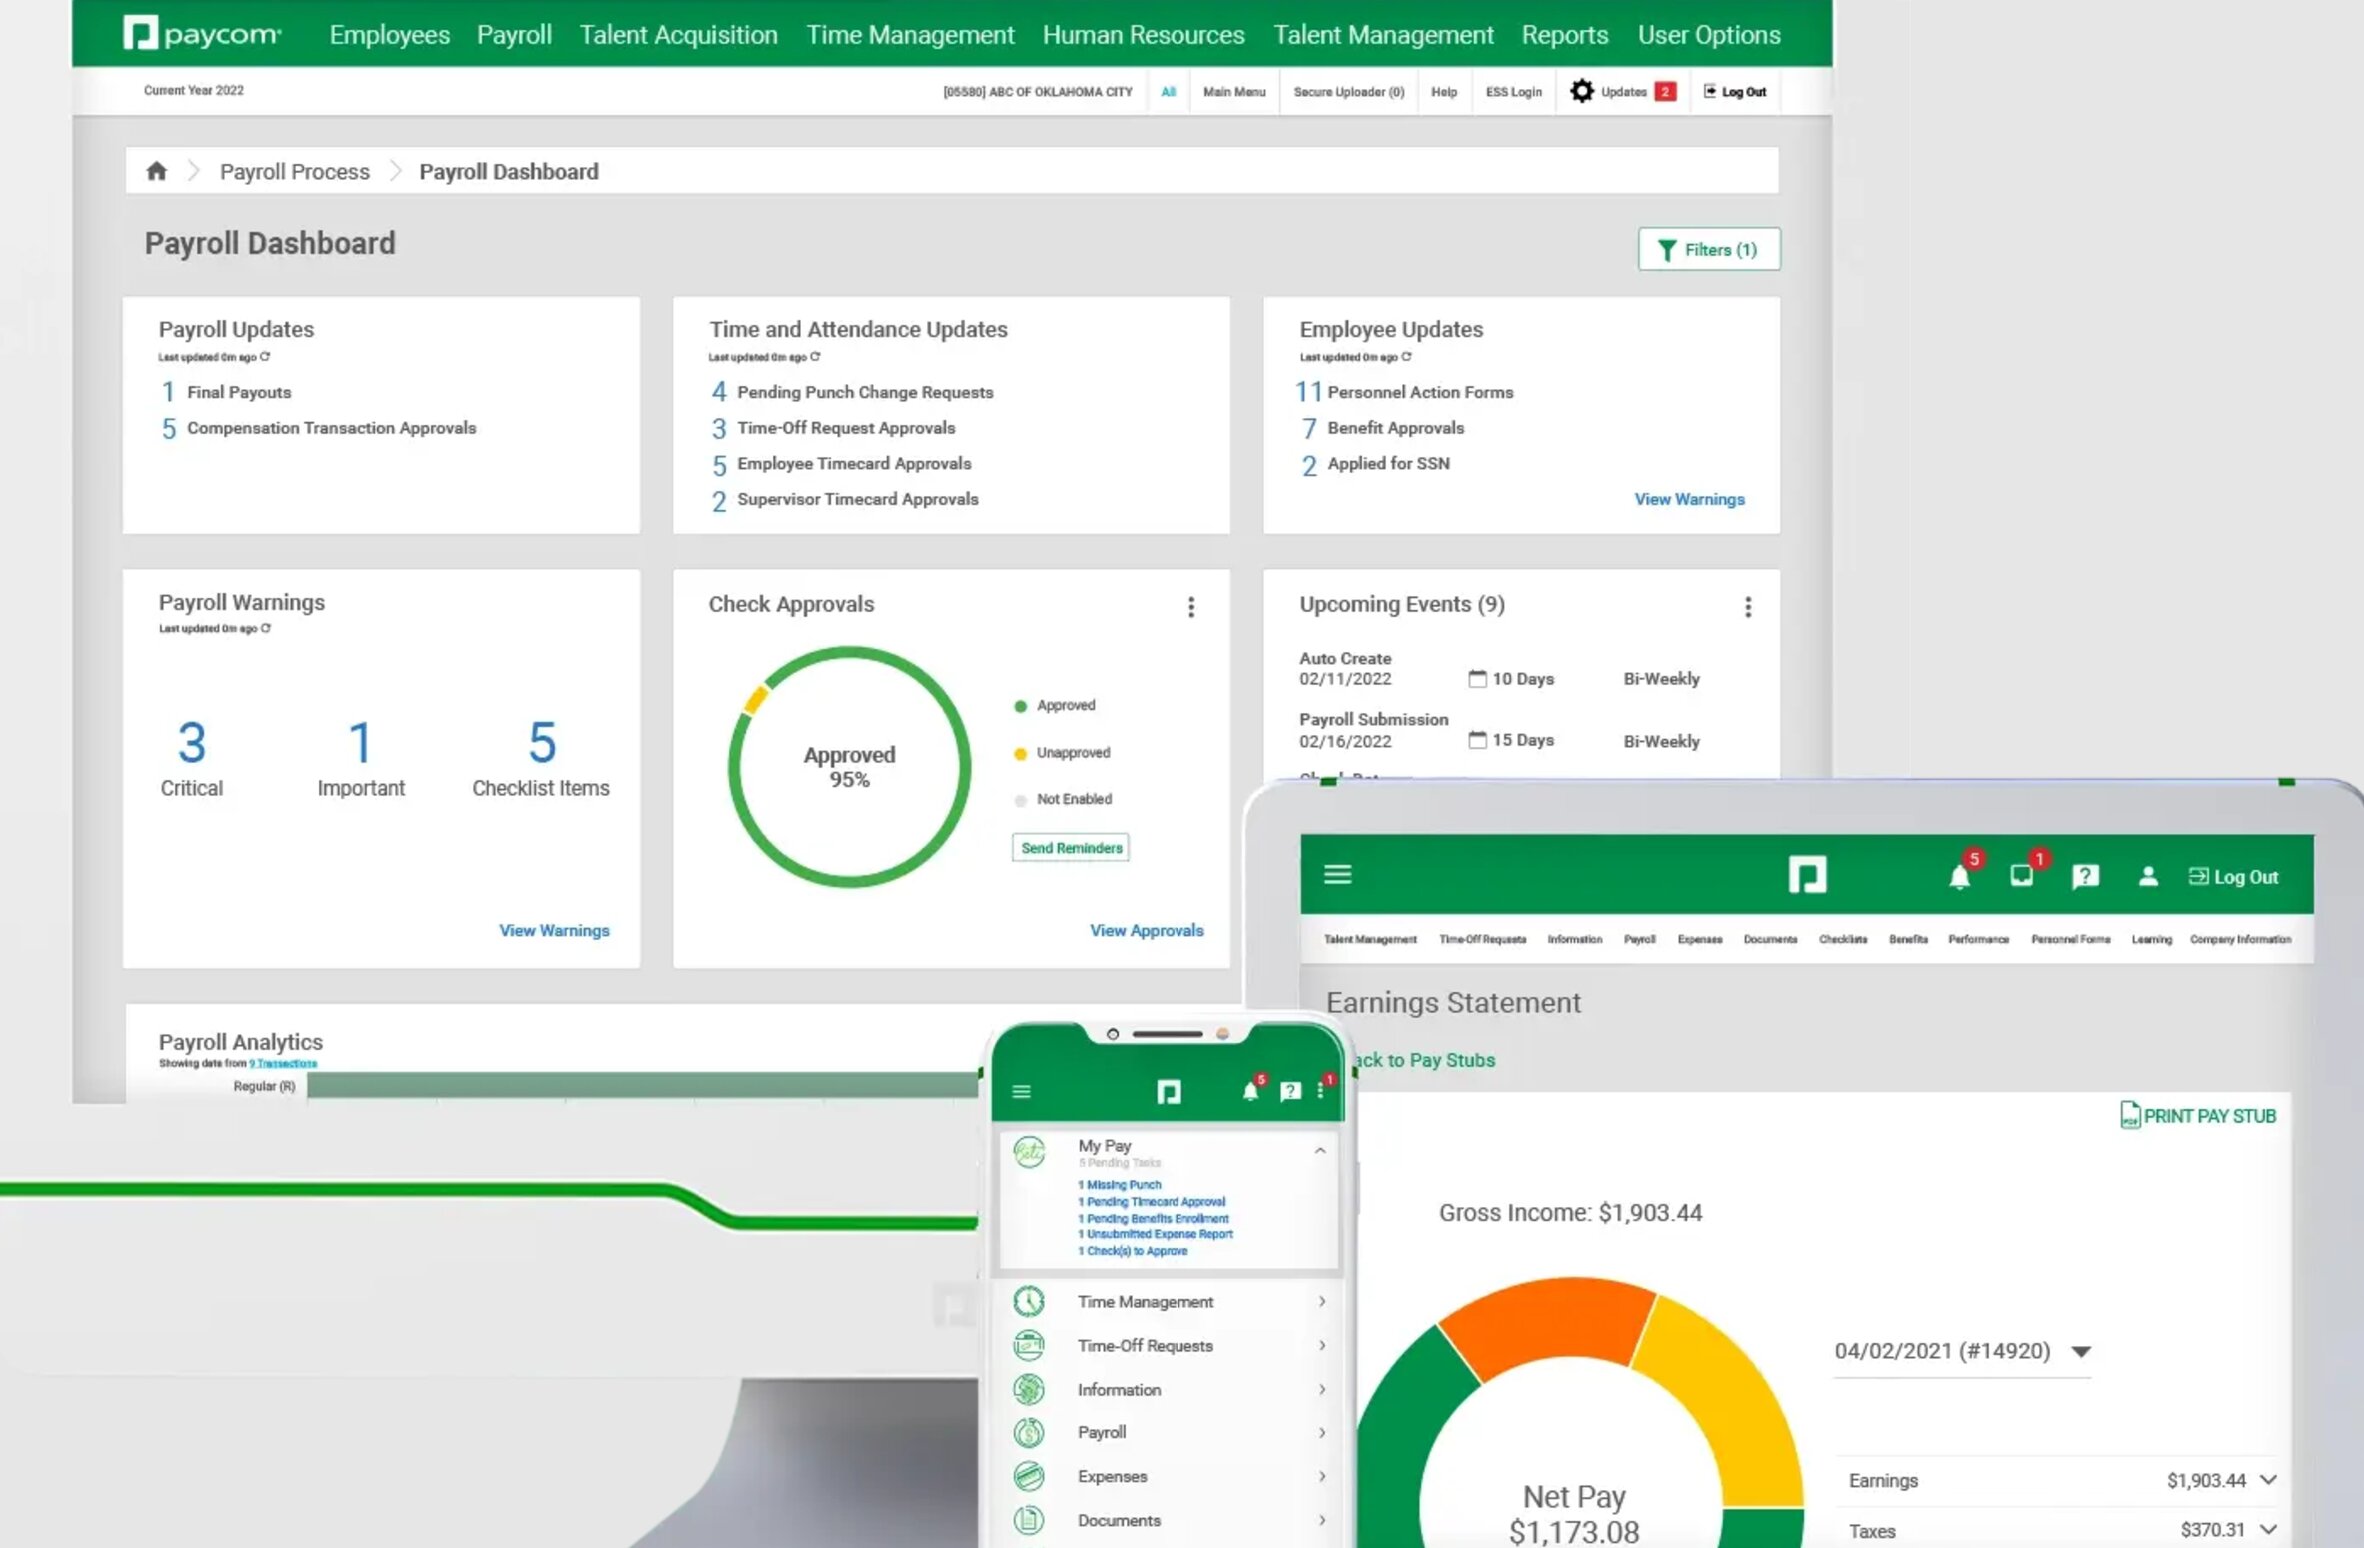Screen dimensions: 2364x1548
Task: Expand Time Management on phone menu
Action: click(1321, 1301)
